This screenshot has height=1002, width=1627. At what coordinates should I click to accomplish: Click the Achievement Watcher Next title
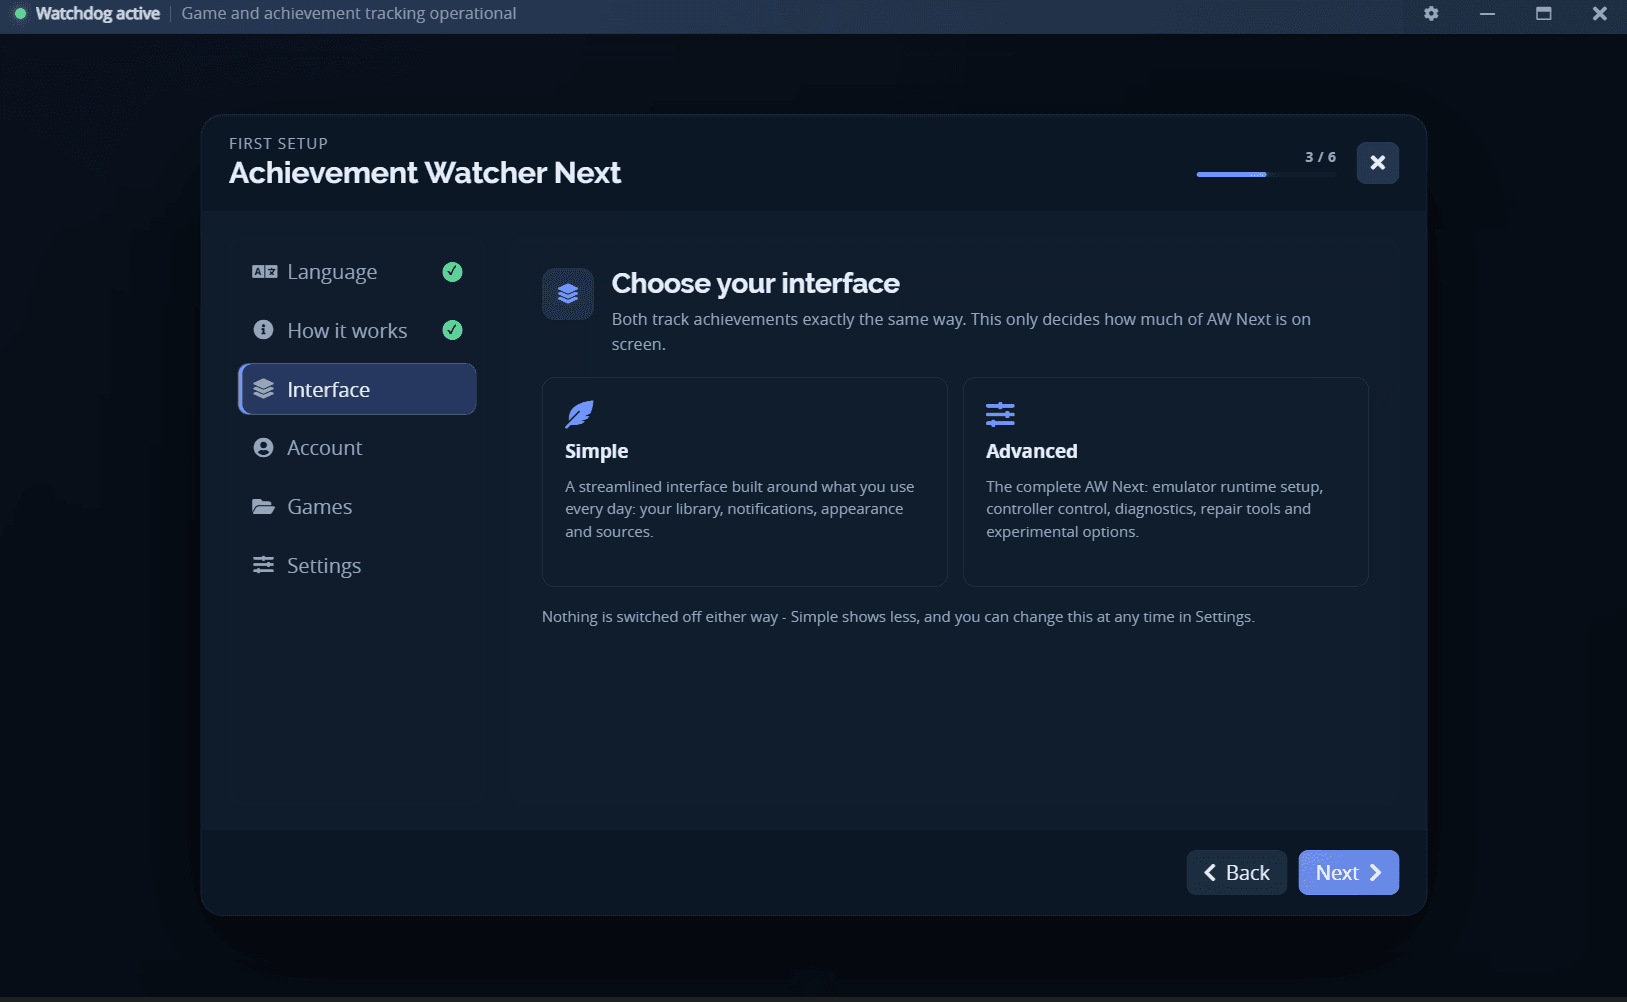(x=425, y=173)
